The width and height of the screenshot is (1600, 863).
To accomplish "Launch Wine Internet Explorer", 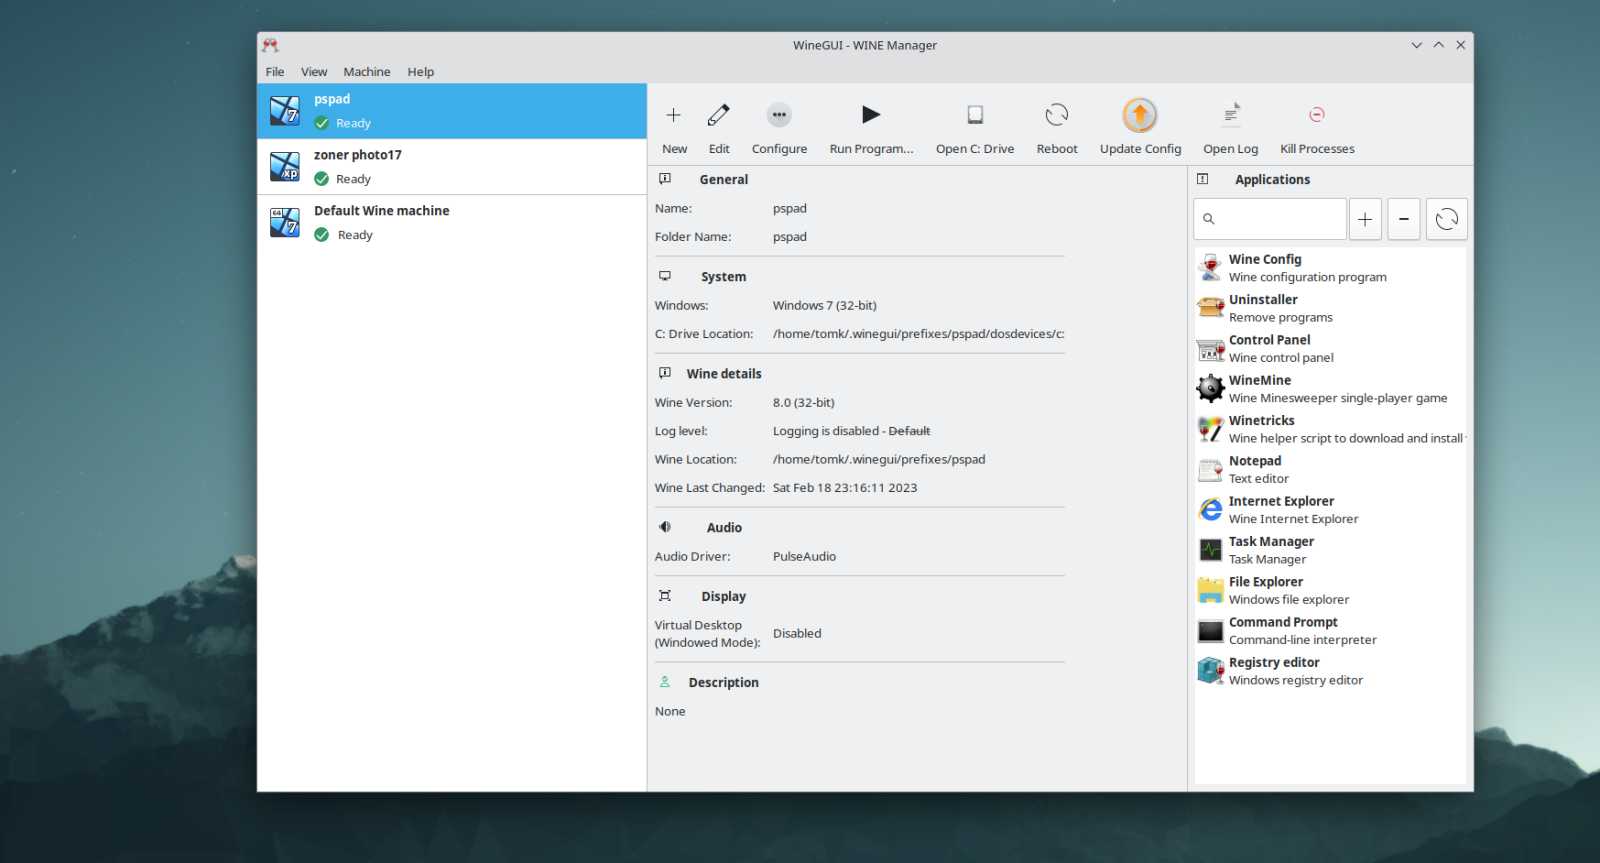I will [x=1330, y=510].
